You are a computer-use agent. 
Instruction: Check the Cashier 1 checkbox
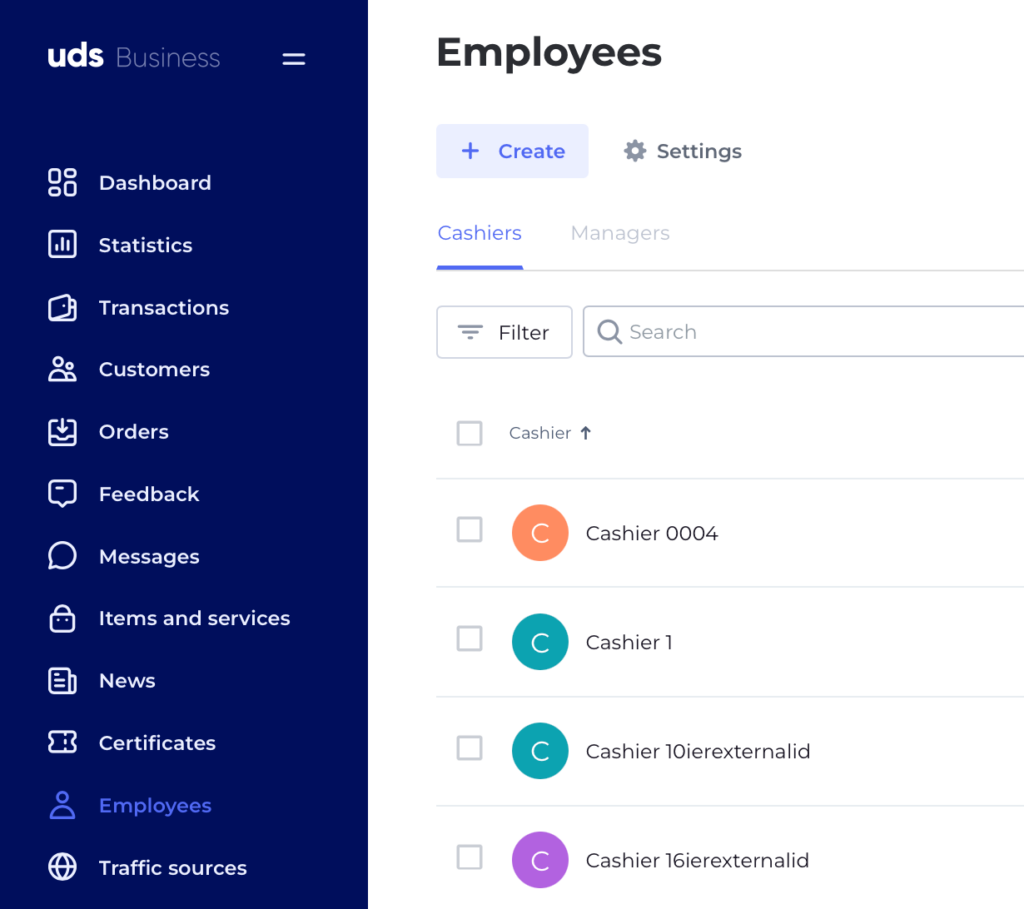tap(470, 639)
